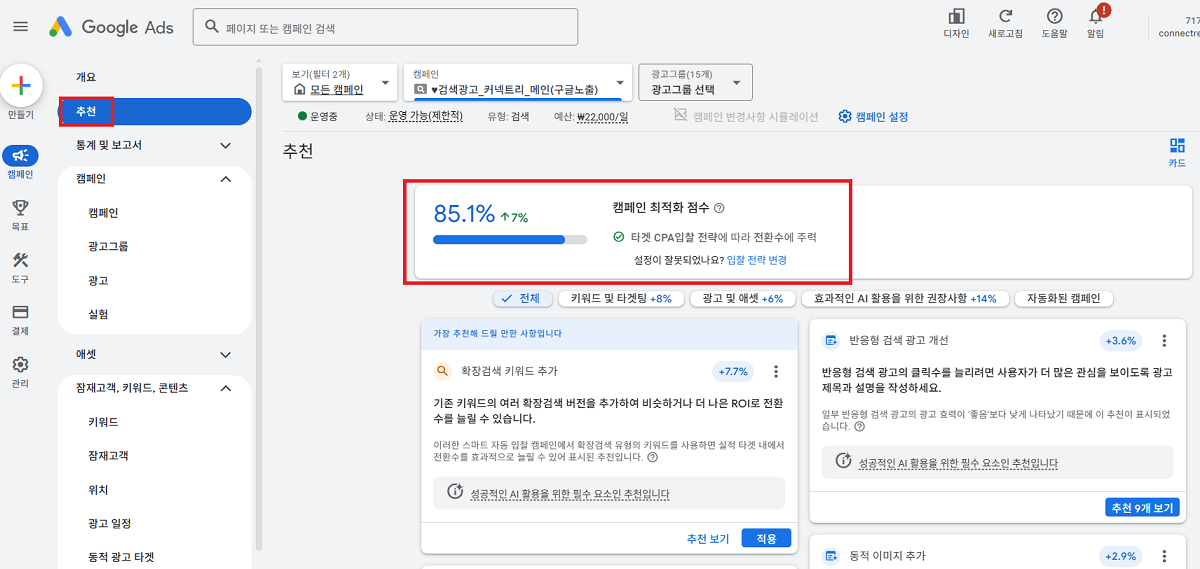Select the 자동화된 캠페인 chip
1200x569 pixels.
(x=1064, y=298)
